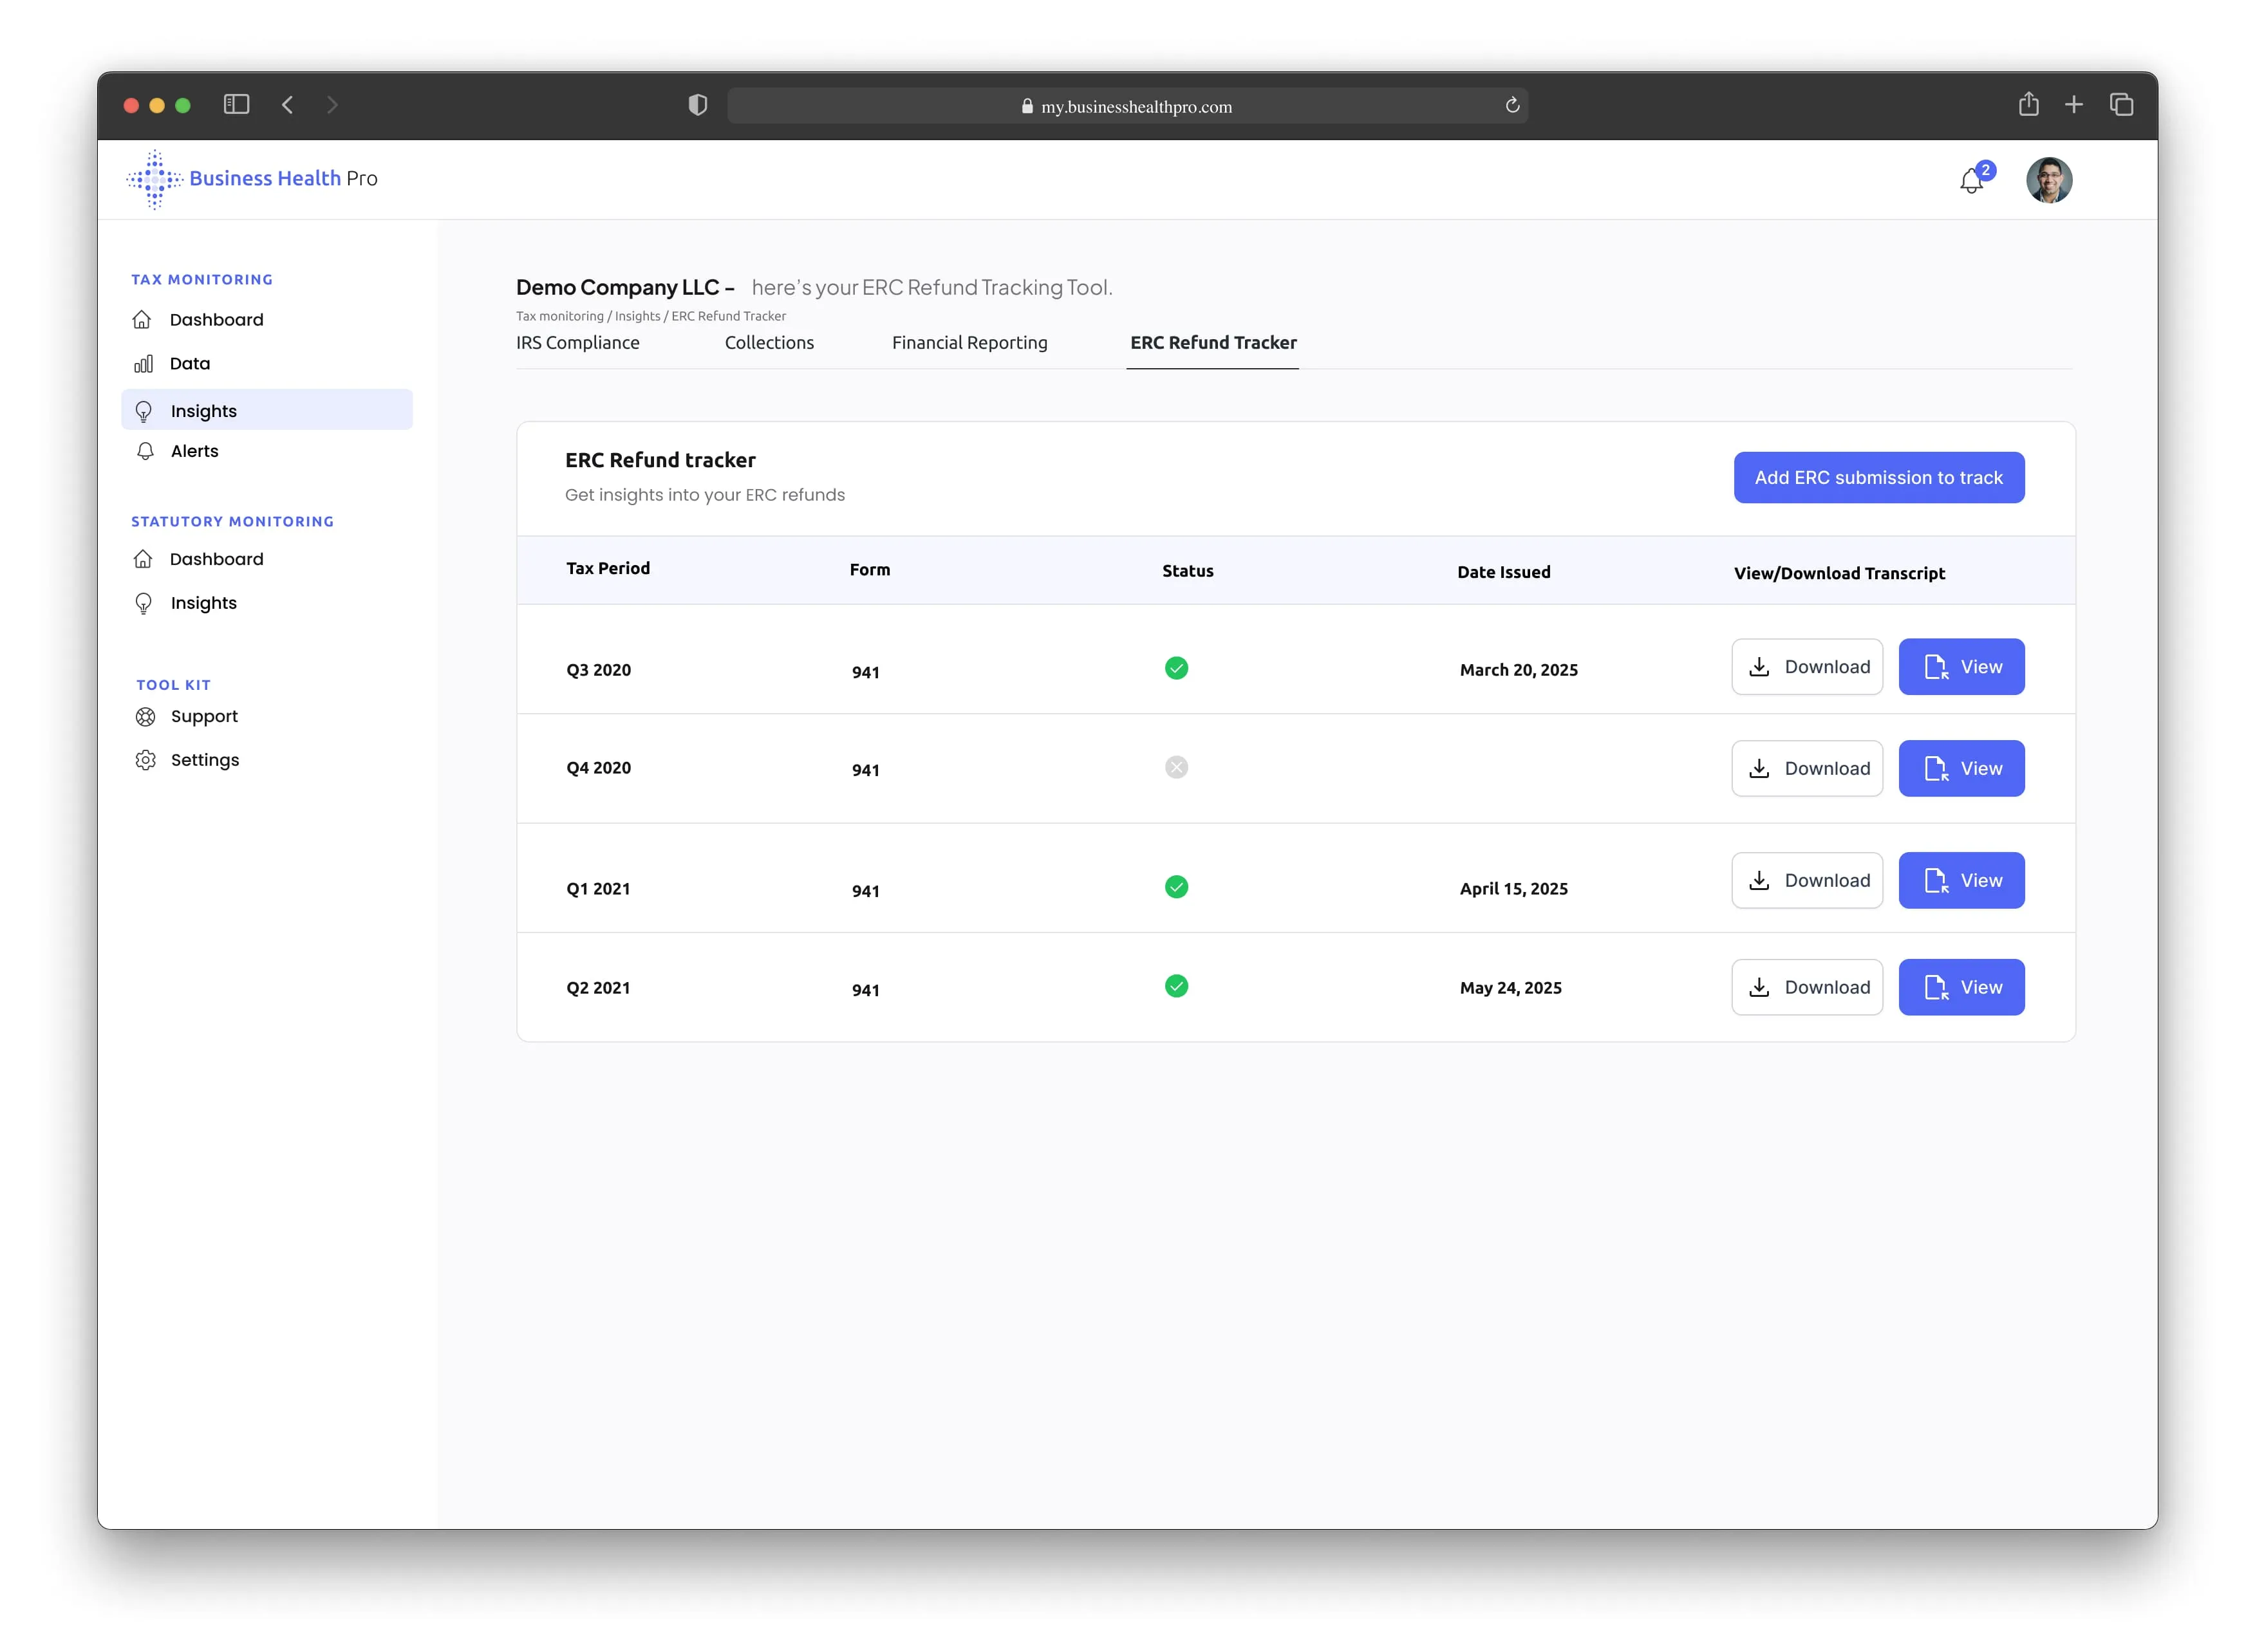Viewport: 2255px width, 1652px height.
Task: Click the Business Health Pro logo
Action: pos(252,179)
